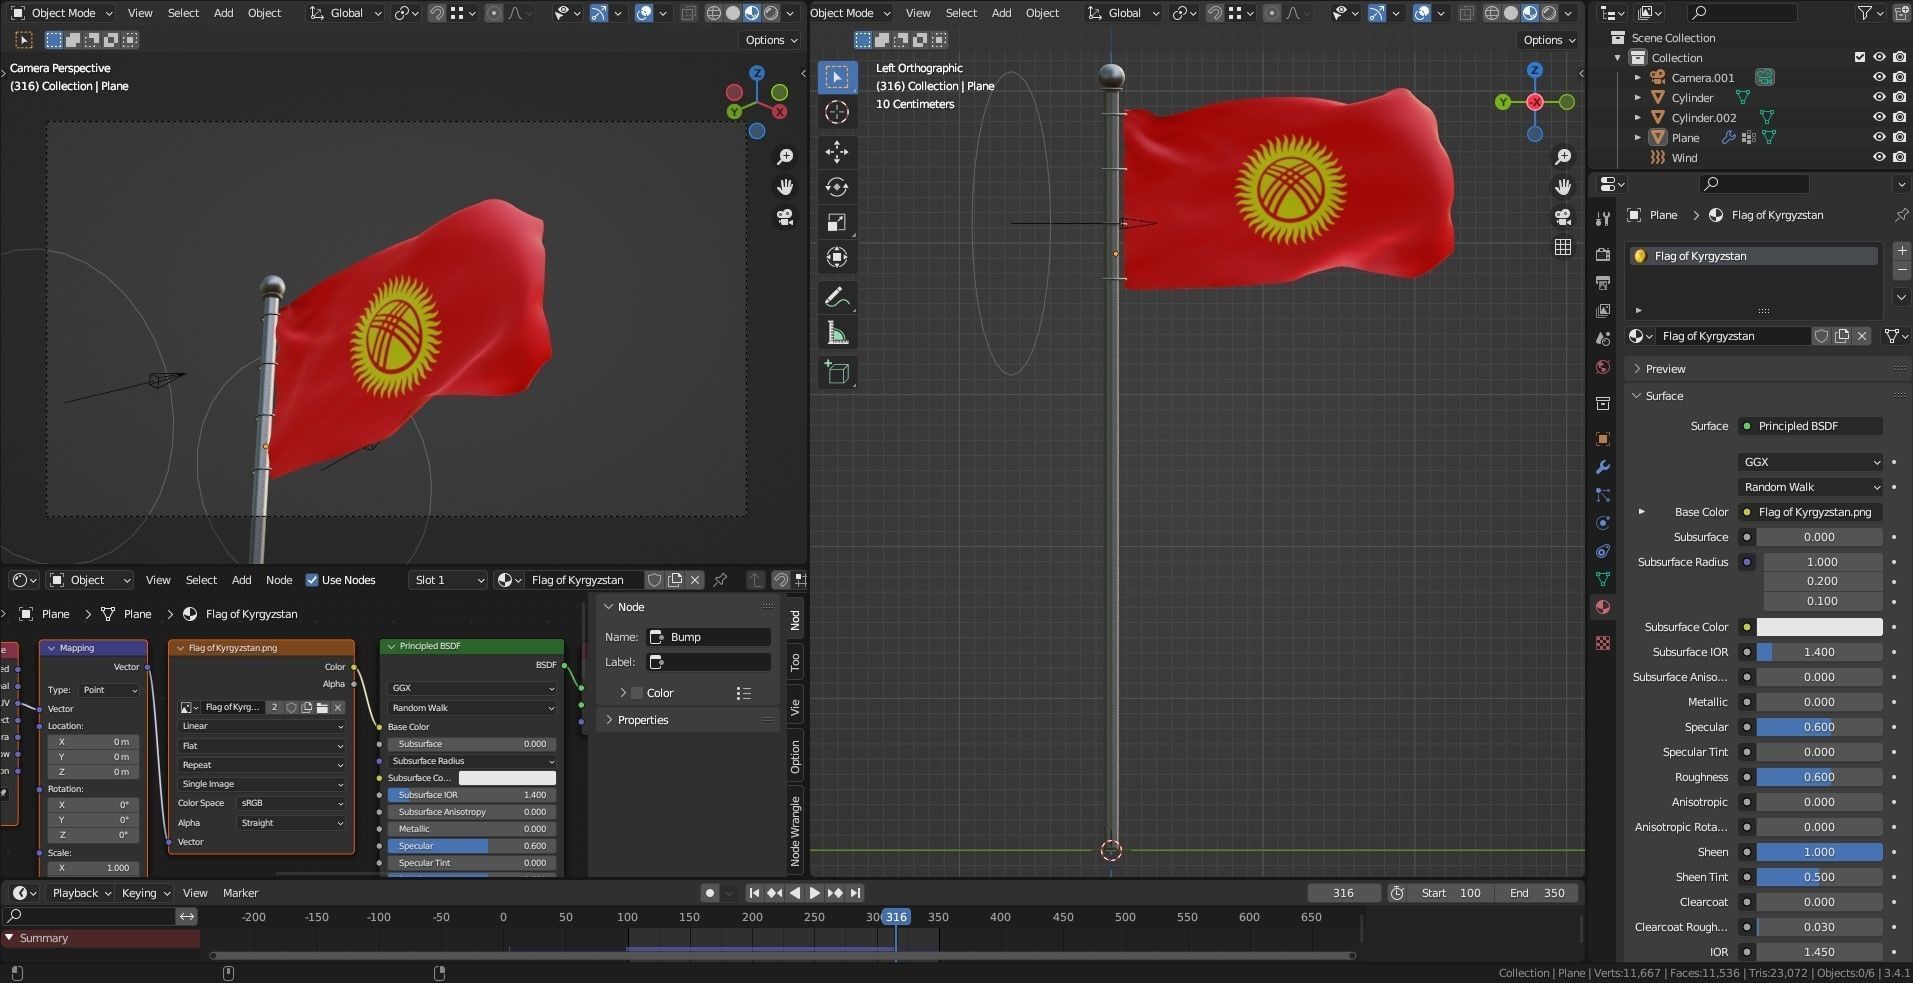
Task: Click pan hand icon in right viewport
Action: 1563,187
